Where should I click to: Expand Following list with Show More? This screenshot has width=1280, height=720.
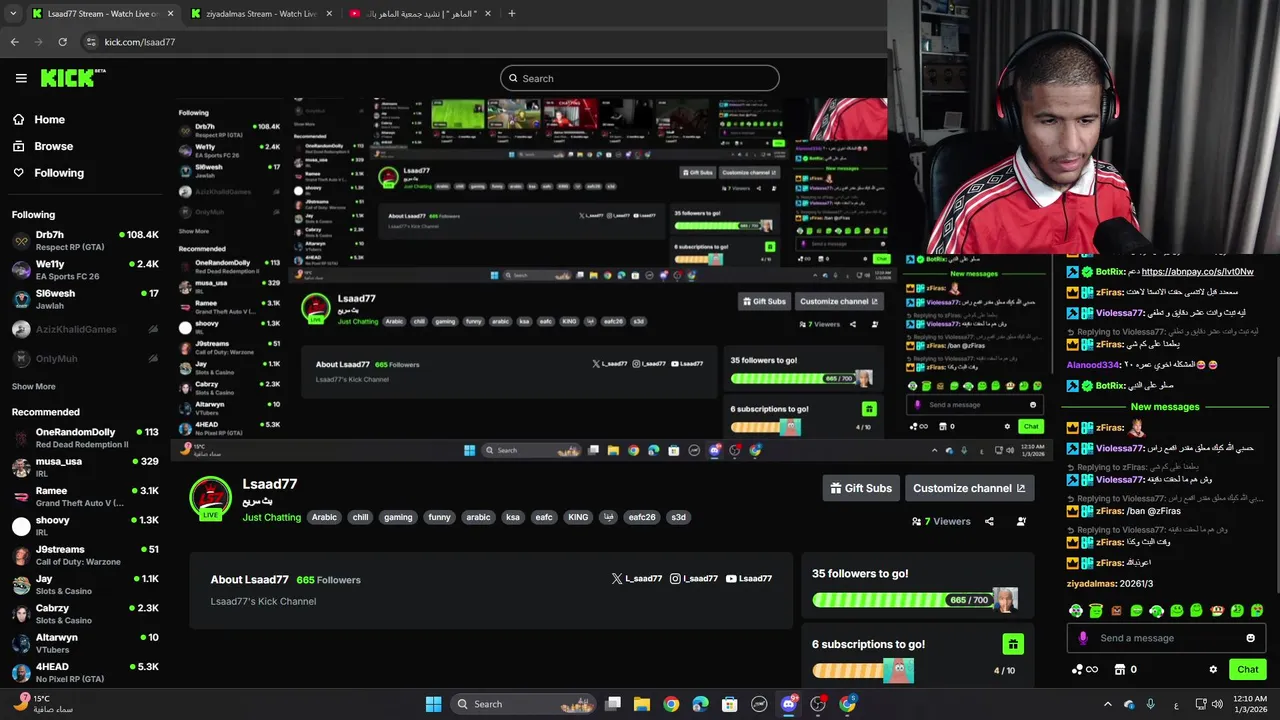point(33,386)
